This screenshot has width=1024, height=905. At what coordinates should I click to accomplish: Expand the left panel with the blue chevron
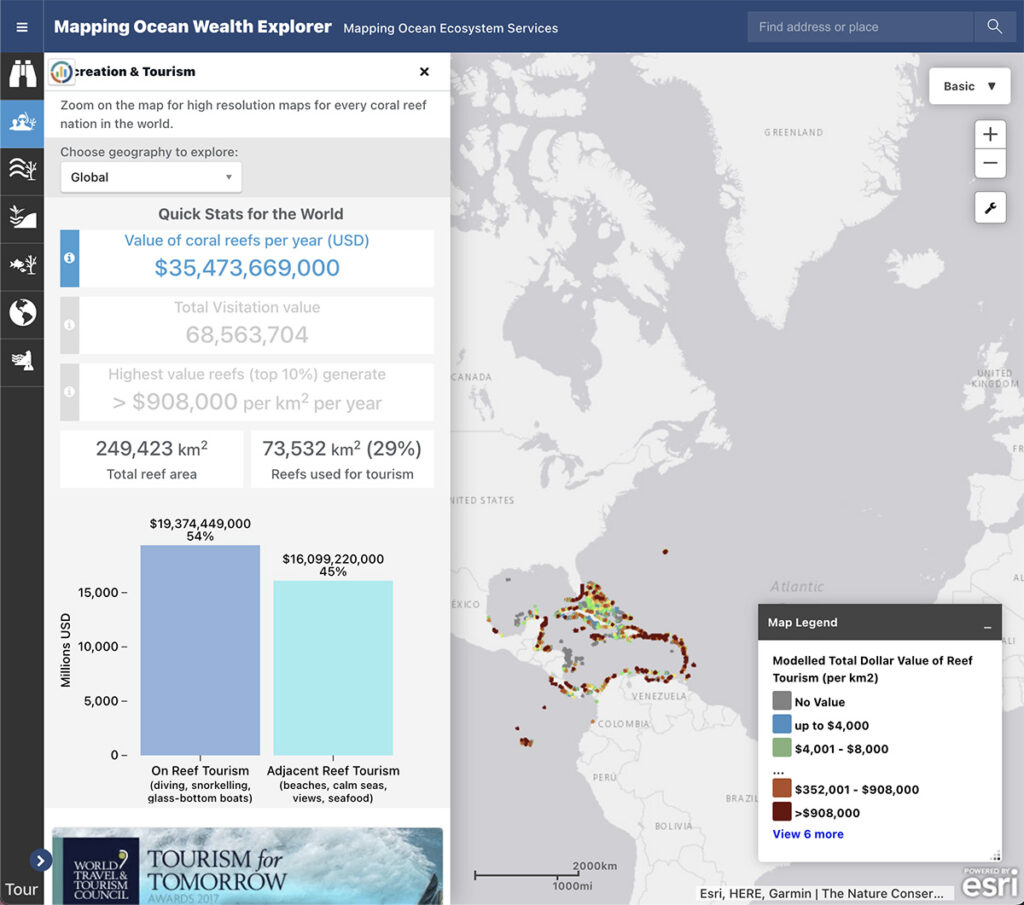[41, 860]
